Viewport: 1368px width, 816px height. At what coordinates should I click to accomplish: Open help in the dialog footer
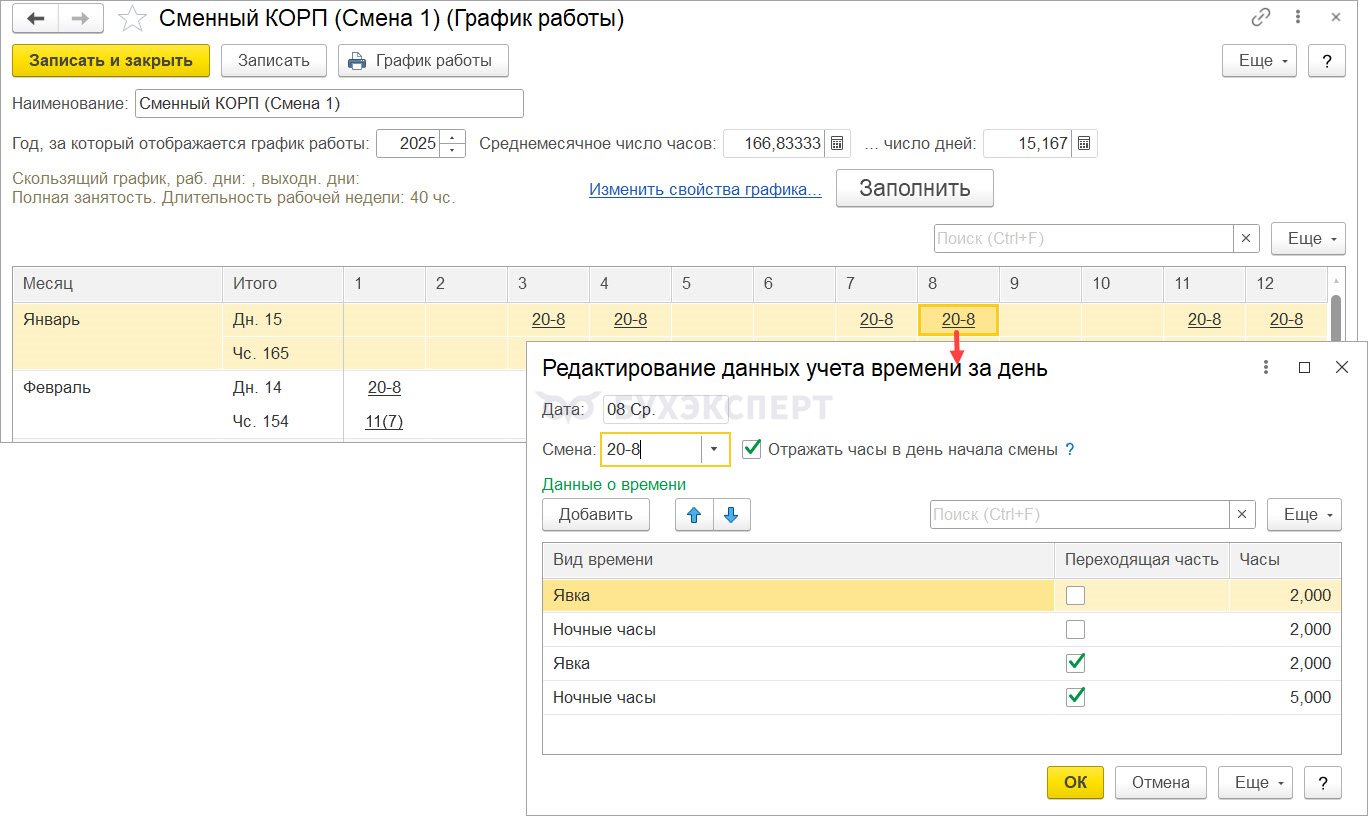click(x=1323, y=783)
